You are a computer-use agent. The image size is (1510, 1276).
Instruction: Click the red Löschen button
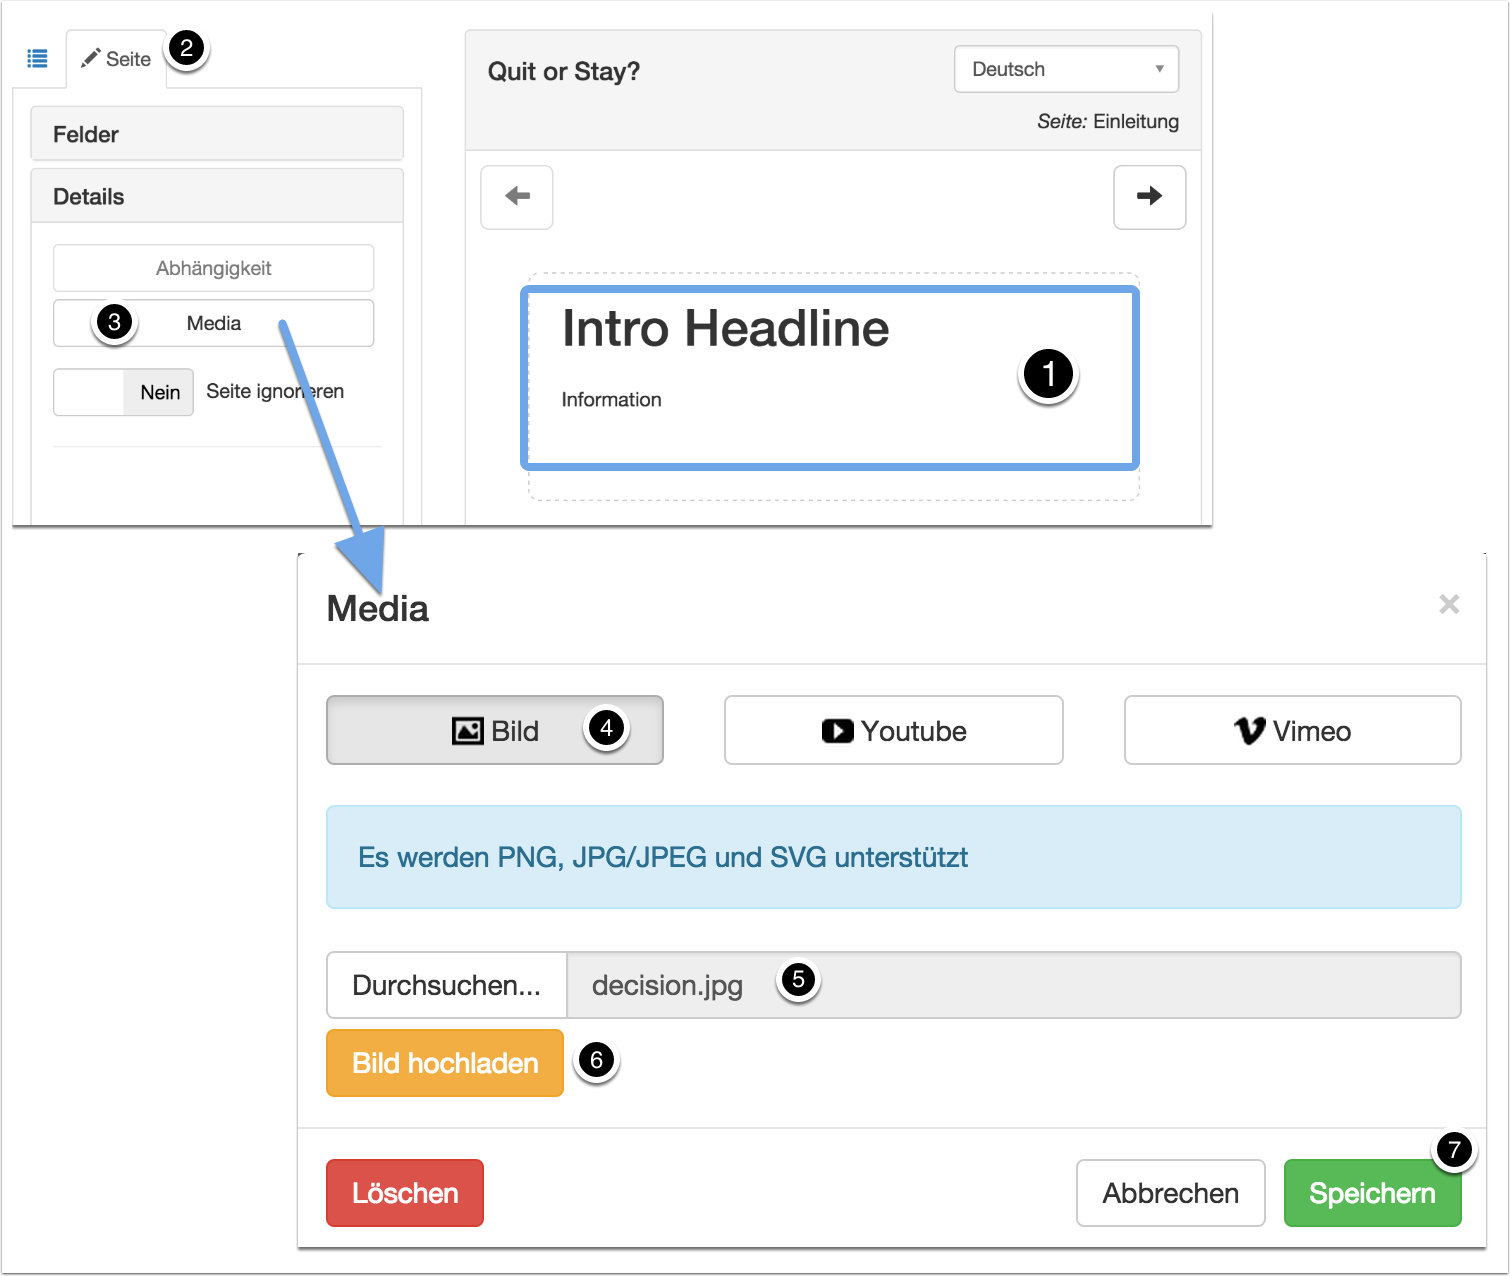[405, 1193]
